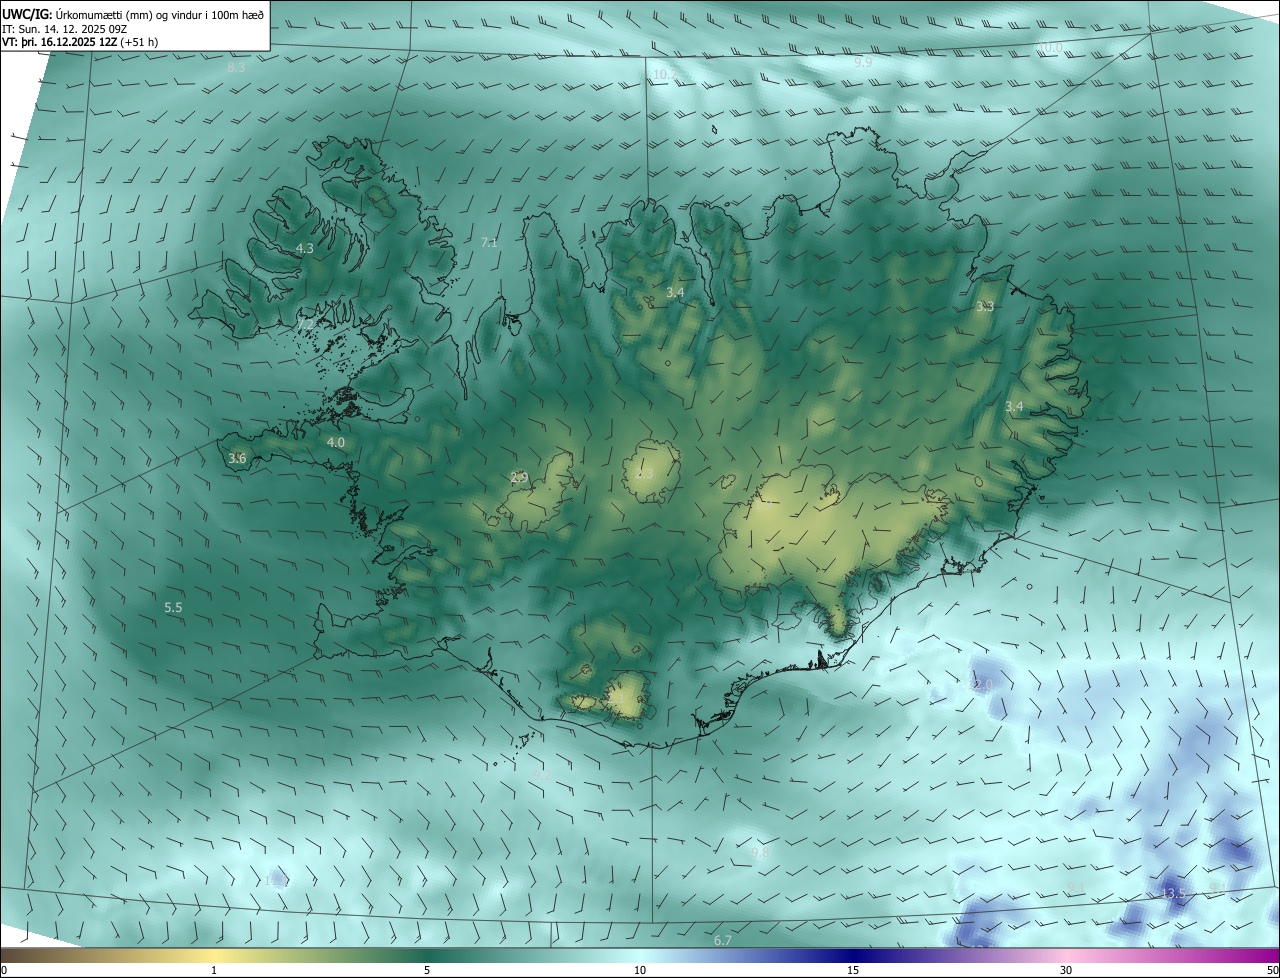This screenshot has width=1280, height=978.
Task: Click the color scale tick labeled 5
Action: click(427, 971)
